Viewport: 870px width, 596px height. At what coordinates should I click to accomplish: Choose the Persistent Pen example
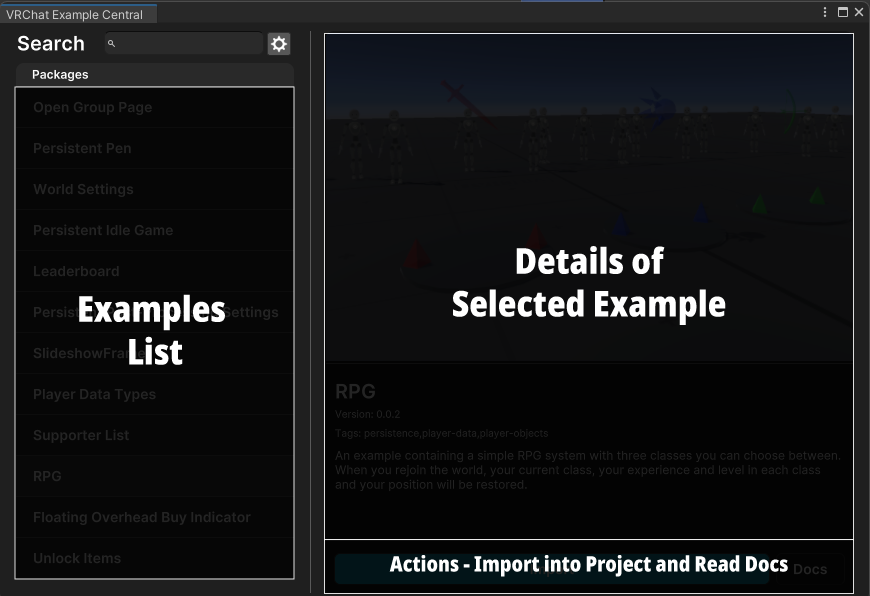[x=155, y=149]
